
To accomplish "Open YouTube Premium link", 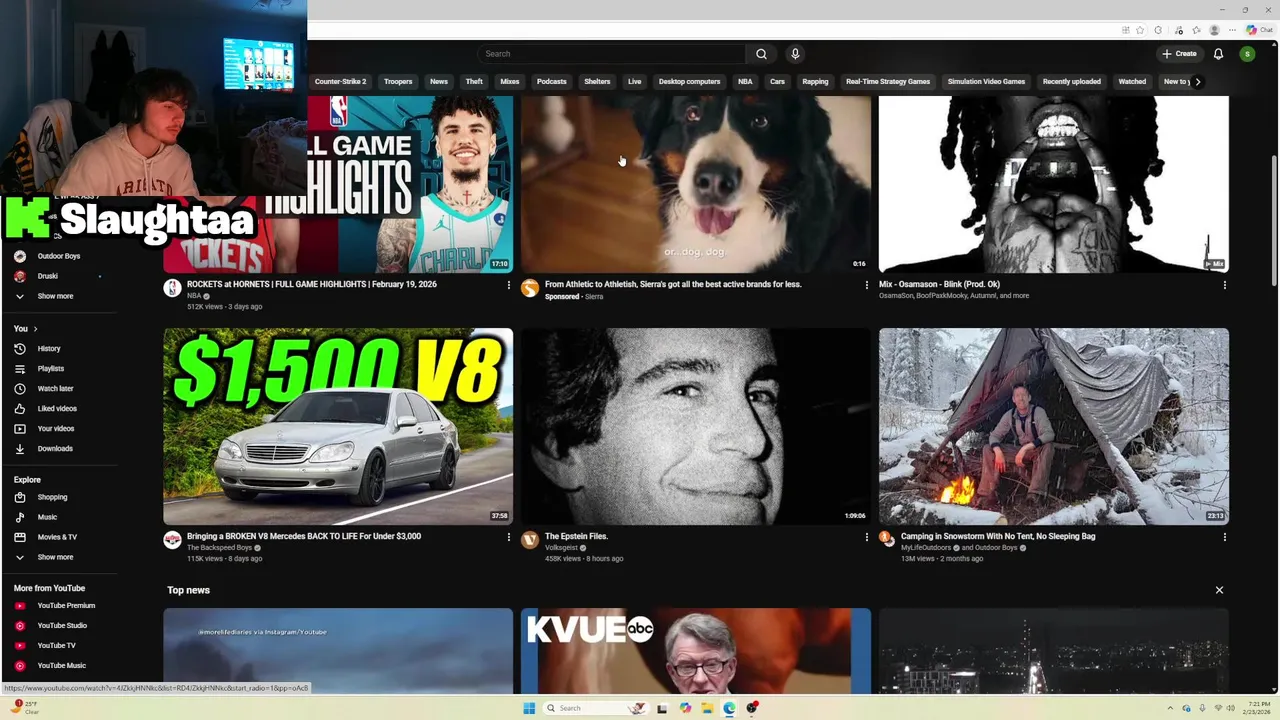I will [x=66, y=606].
